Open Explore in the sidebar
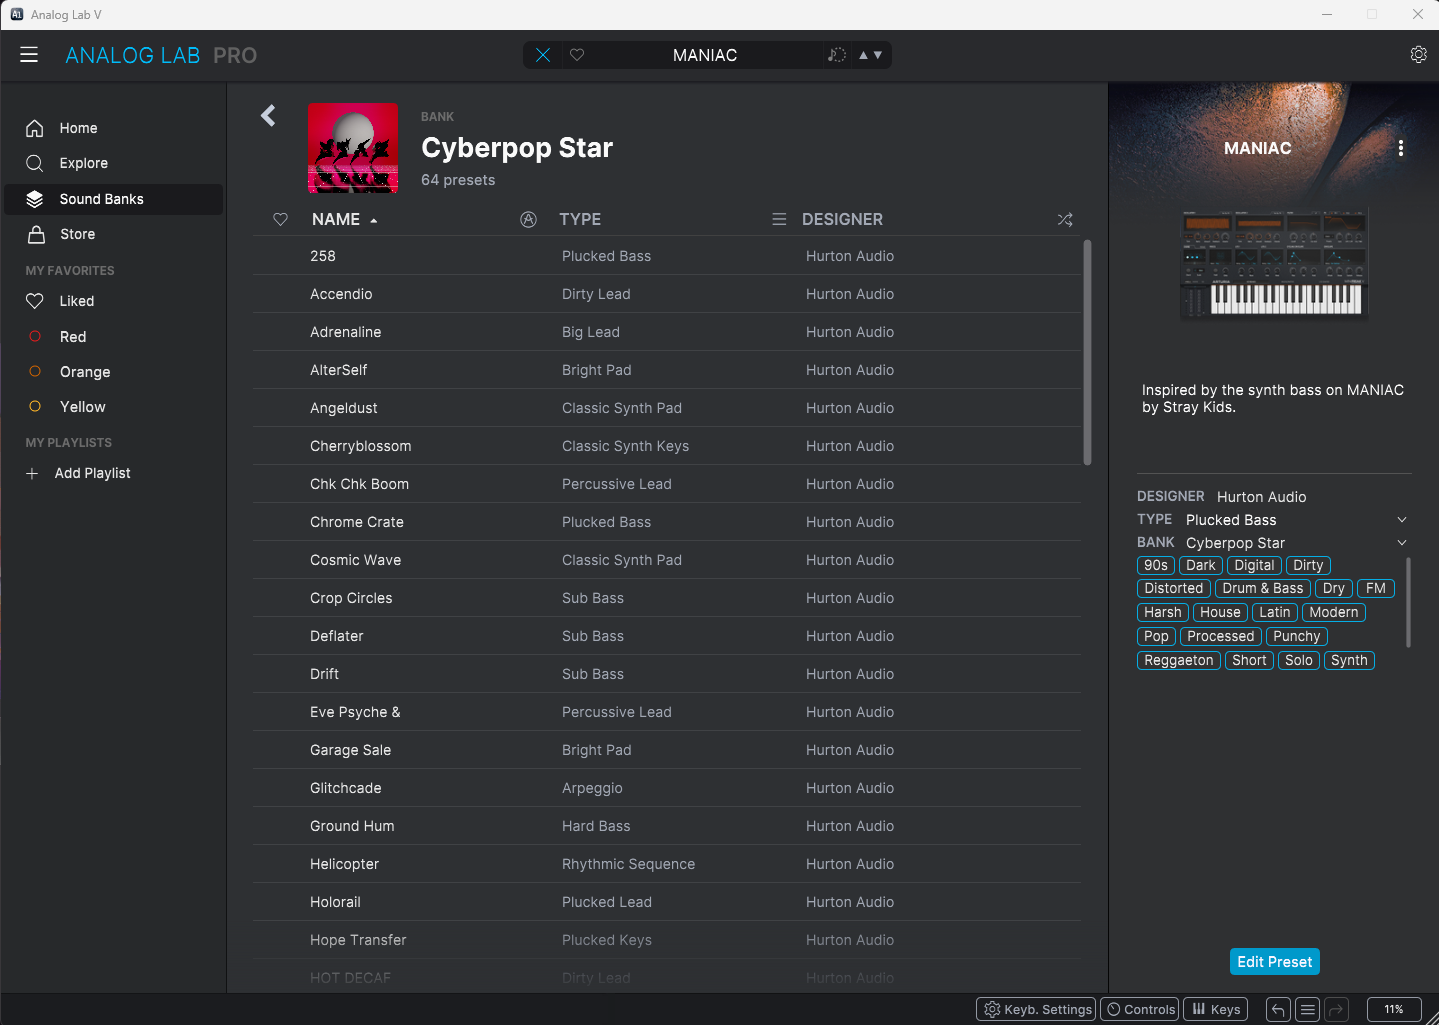The width and height of the screenshot is (1439, 1025). (x=114, y=163)
